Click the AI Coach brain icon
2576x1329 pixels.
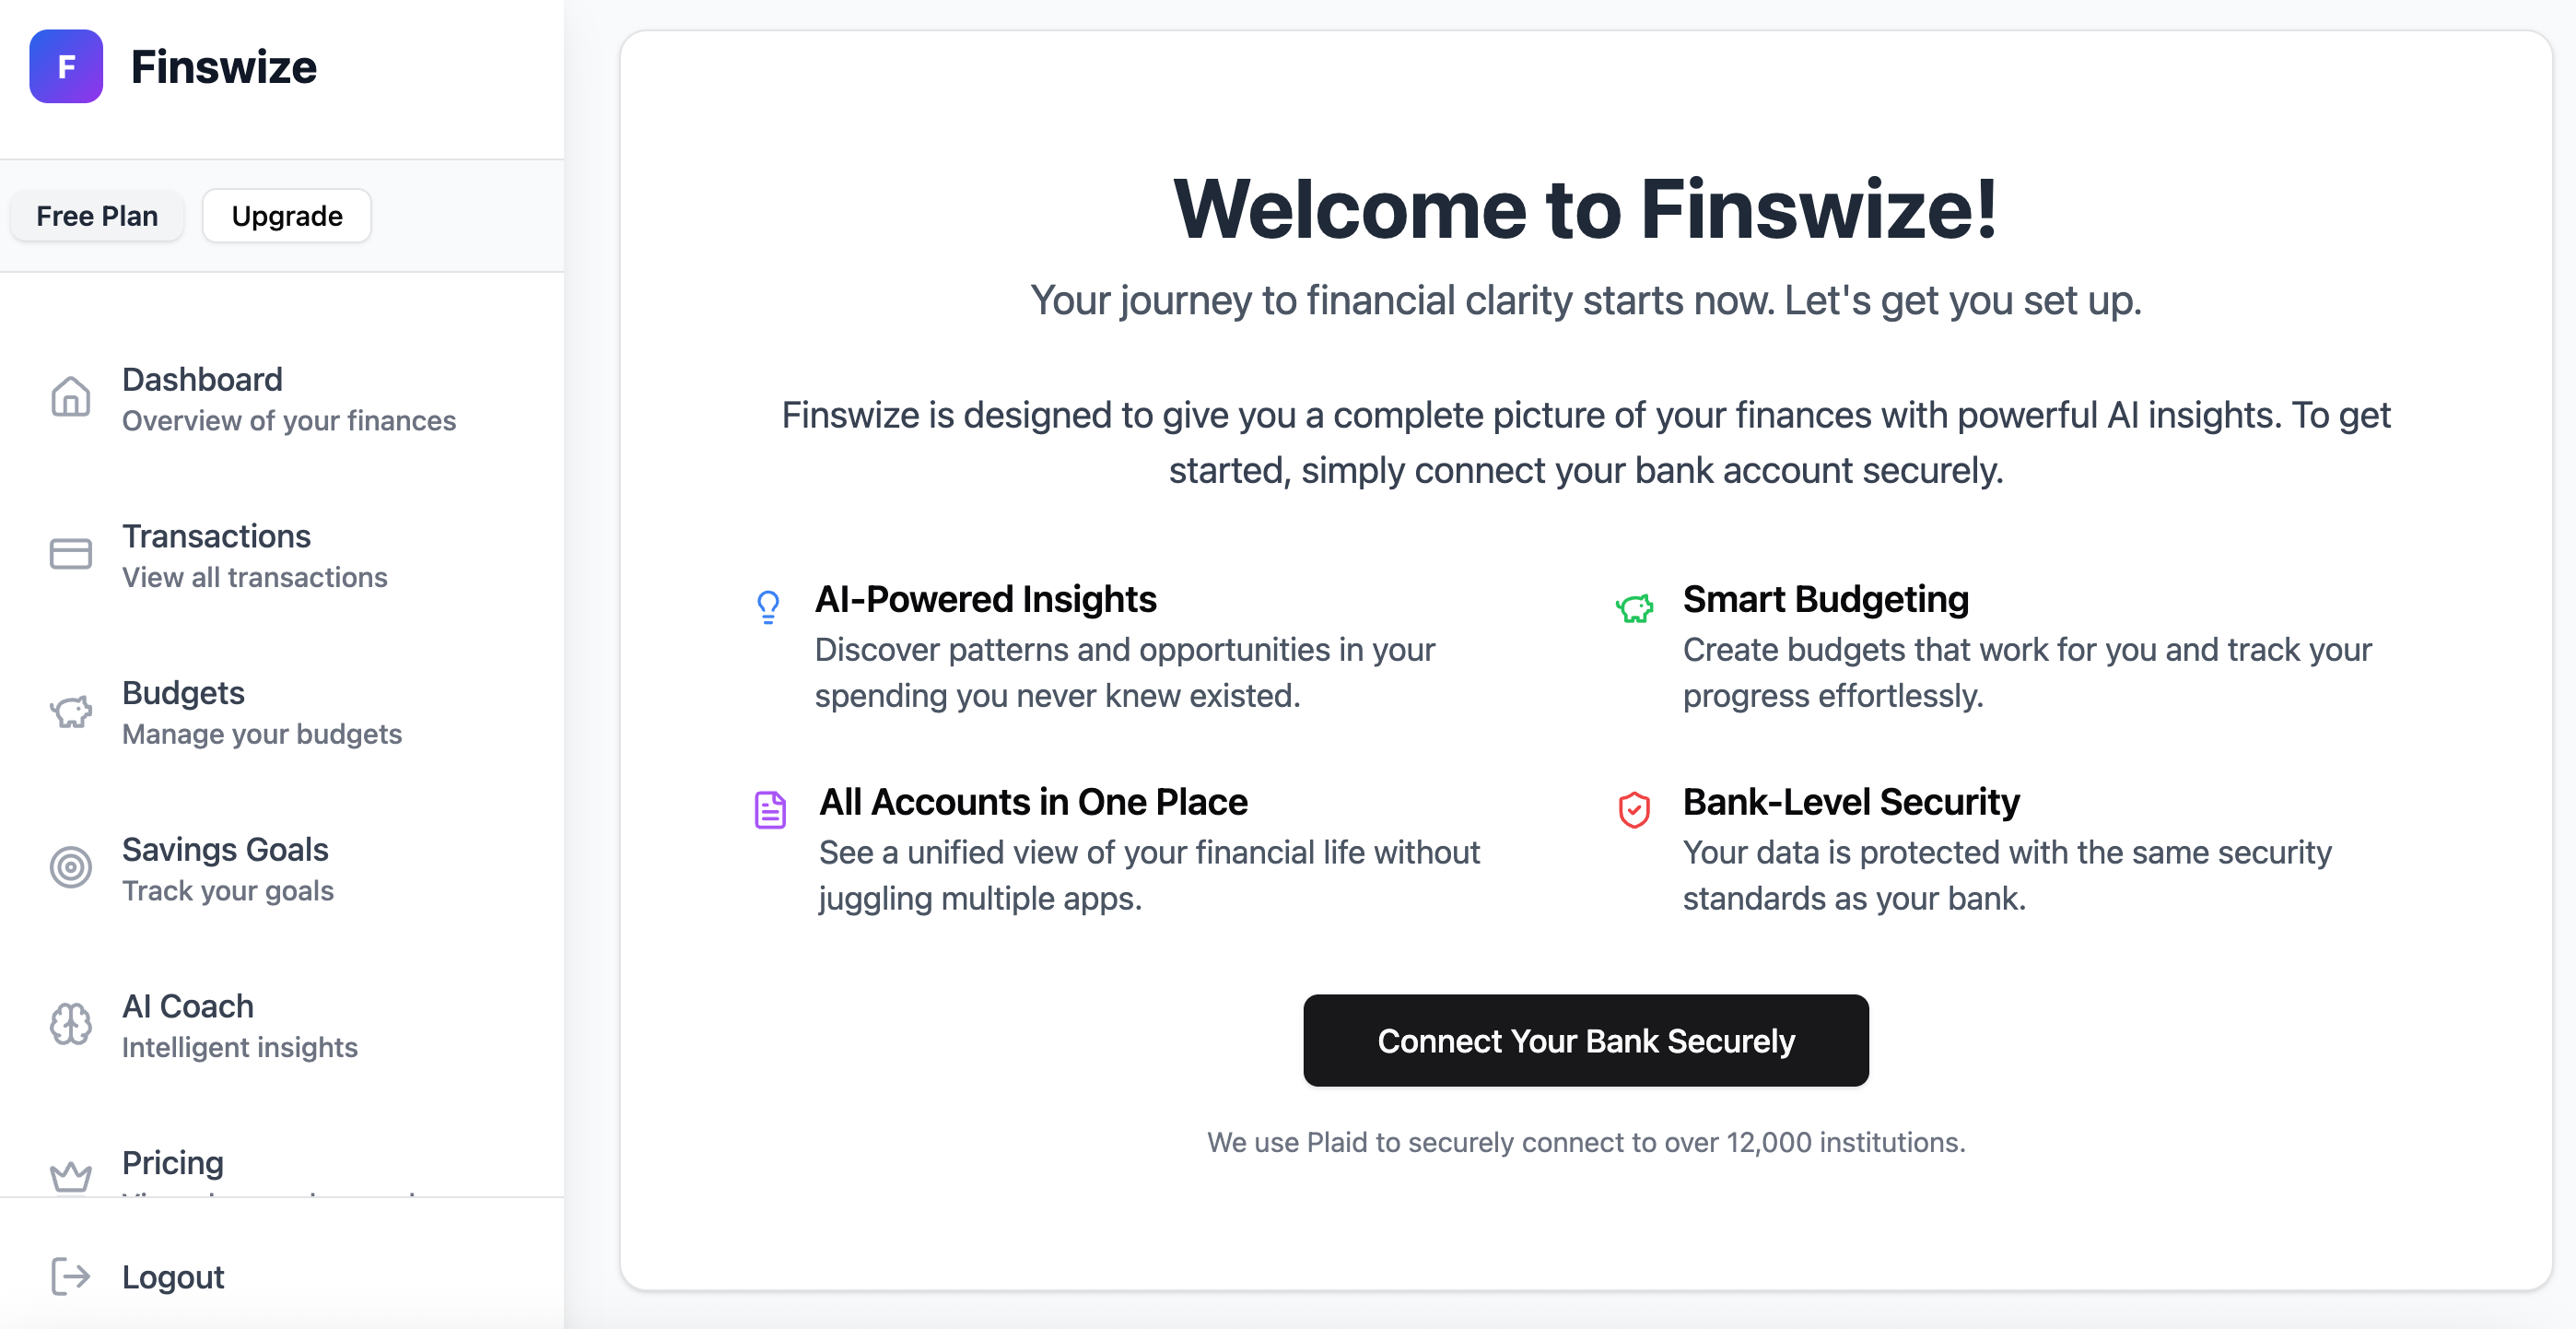(x=71, y=1024)
